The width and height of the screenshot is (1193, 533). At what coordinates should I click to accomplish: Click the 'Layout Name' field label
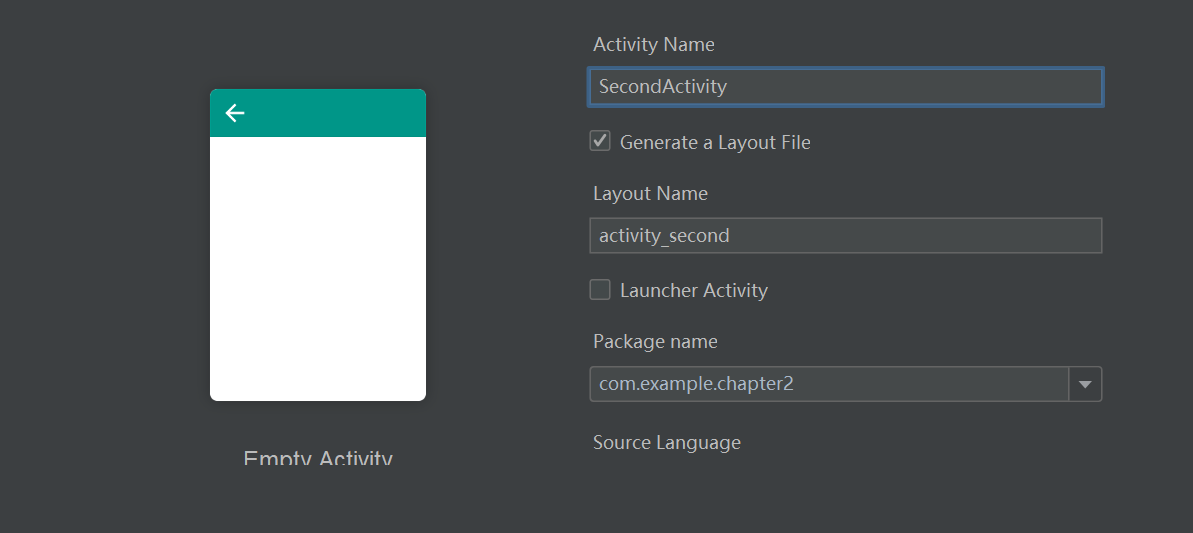tap(650, 194)
